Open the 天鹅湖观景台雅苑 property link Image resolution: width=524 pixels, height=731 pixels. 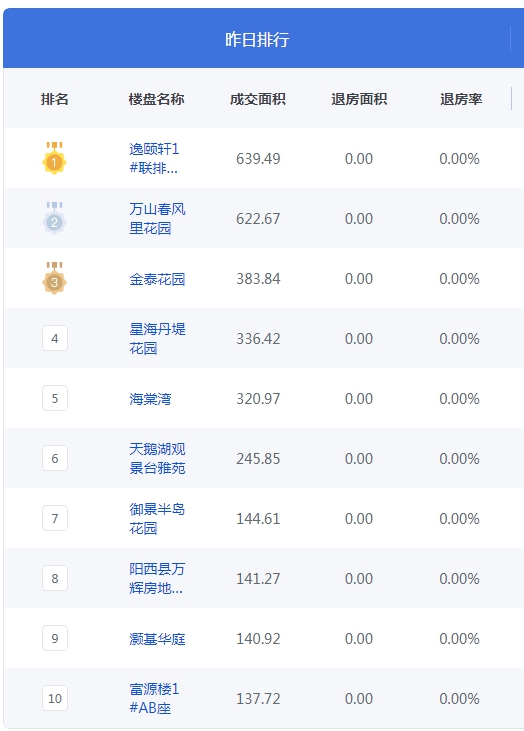click(157, 458)
